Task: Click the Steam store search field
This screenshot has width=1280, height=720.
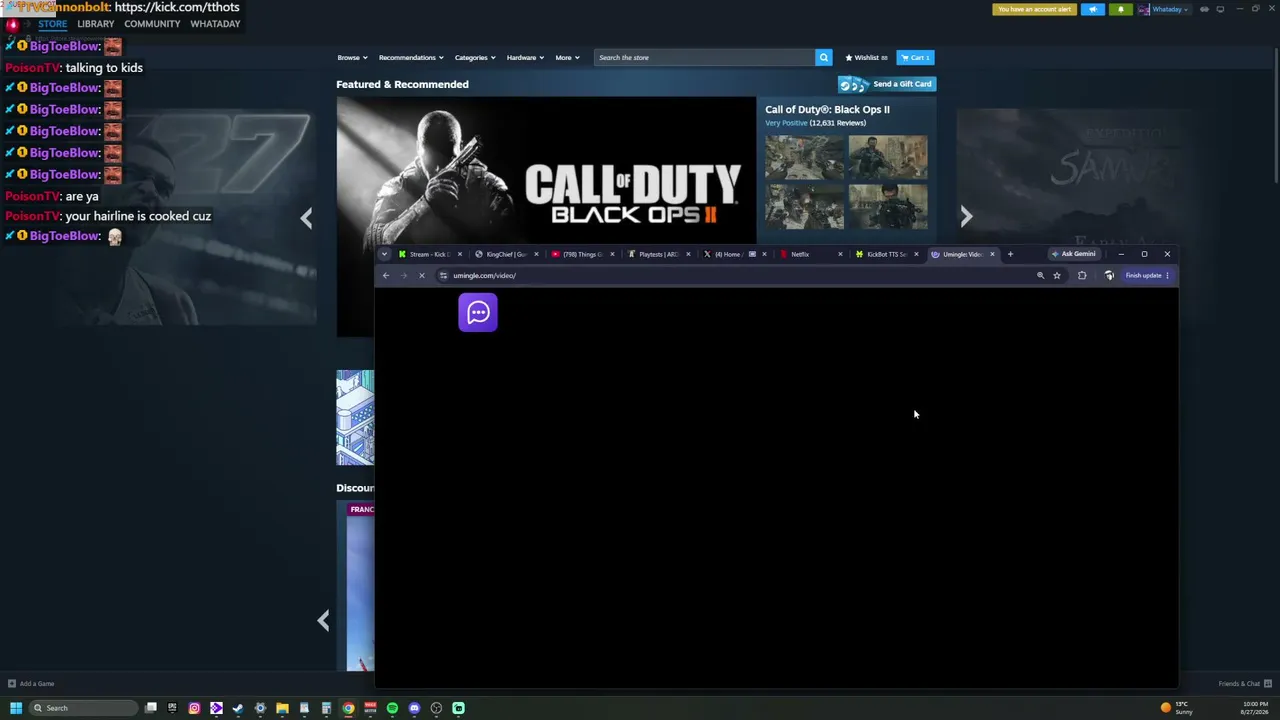Action: coord(704,57)
